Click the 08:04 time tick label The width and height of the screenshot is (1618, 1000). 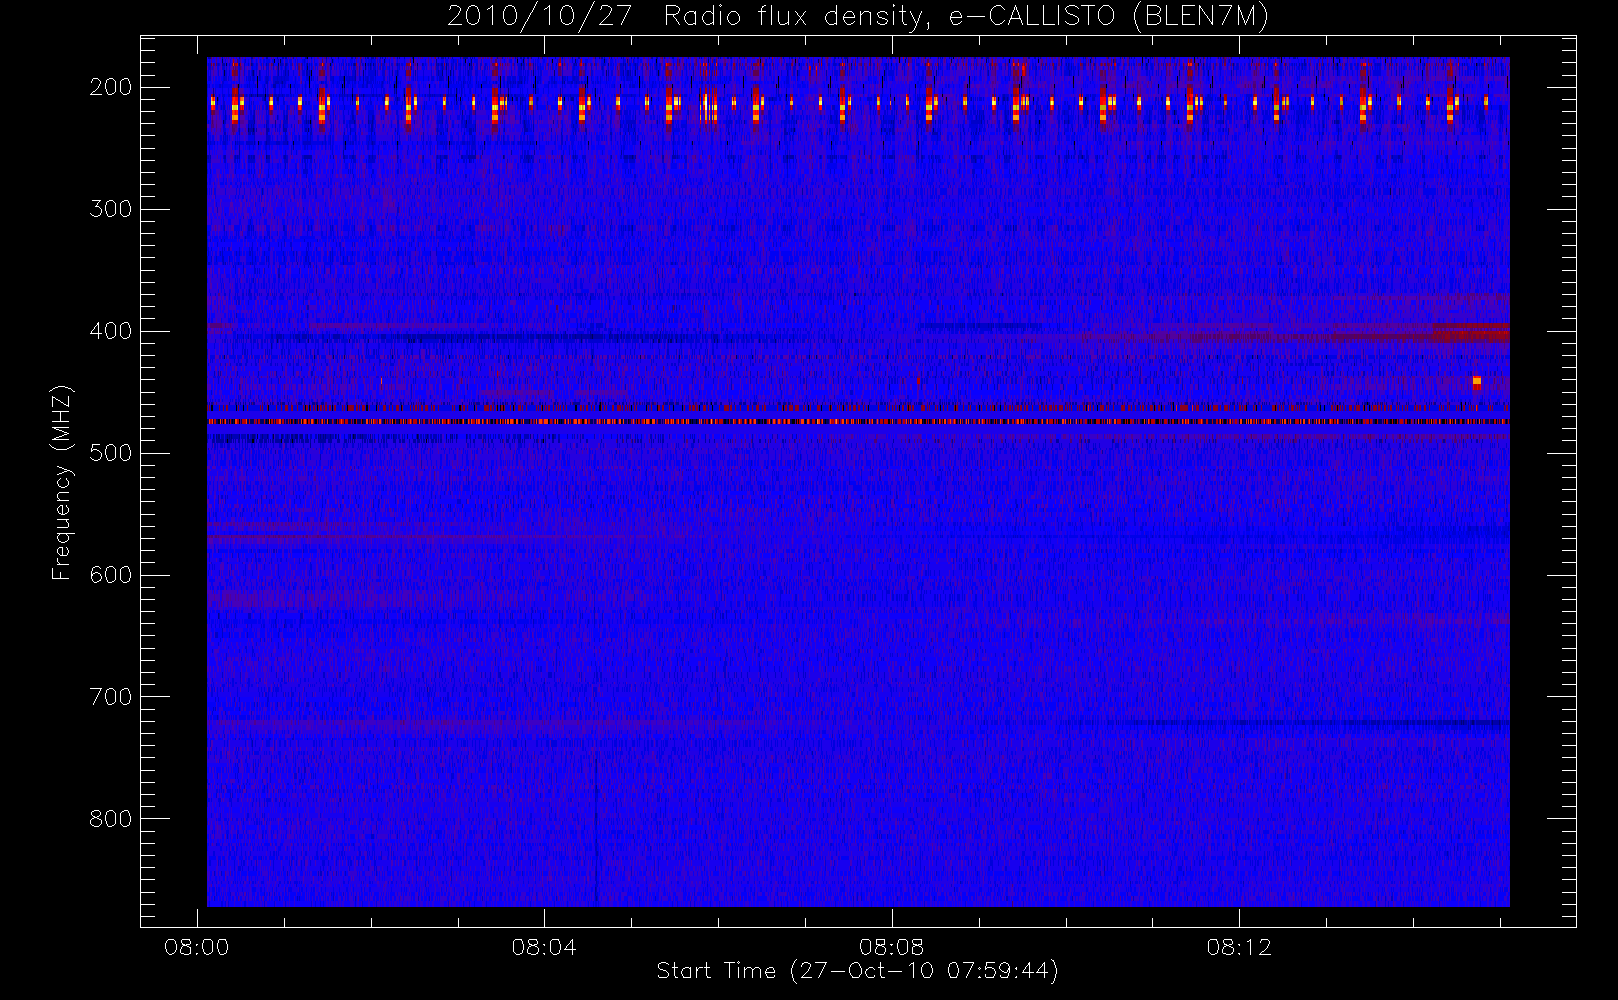click(544, 947)
